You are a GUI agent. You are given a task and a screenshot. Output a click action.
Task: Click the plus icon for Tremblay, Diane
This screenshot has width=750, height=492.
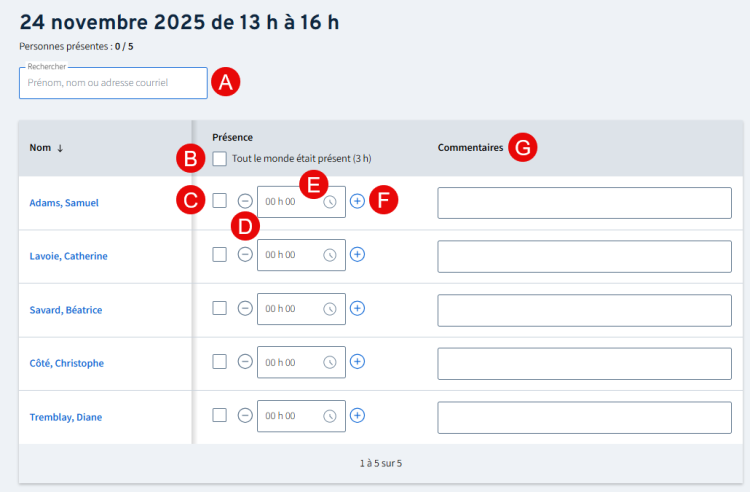[x=357, y=415]
